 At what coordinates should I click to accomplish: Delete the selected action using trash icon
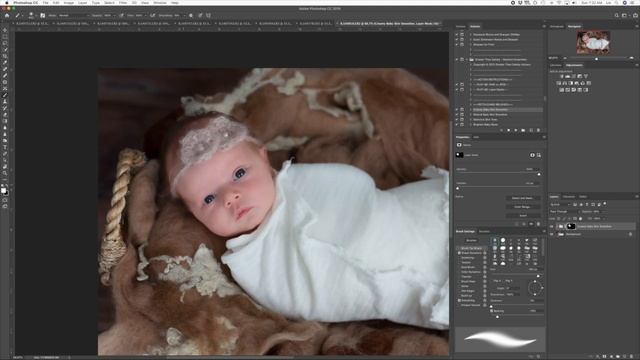pyautogui.click(x=538, y=130)
